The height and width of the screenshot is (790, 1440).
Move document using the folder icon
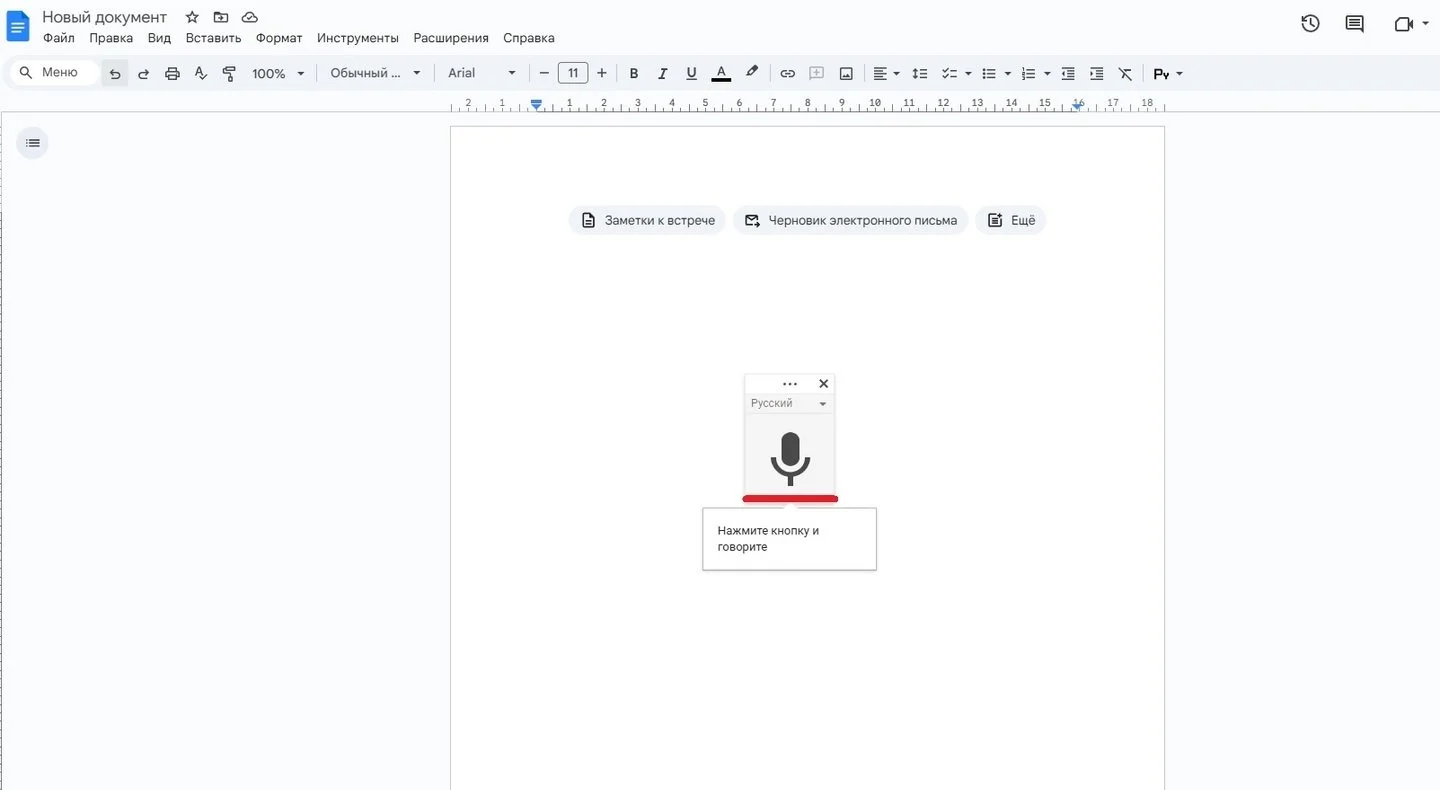tap(221, 17)
